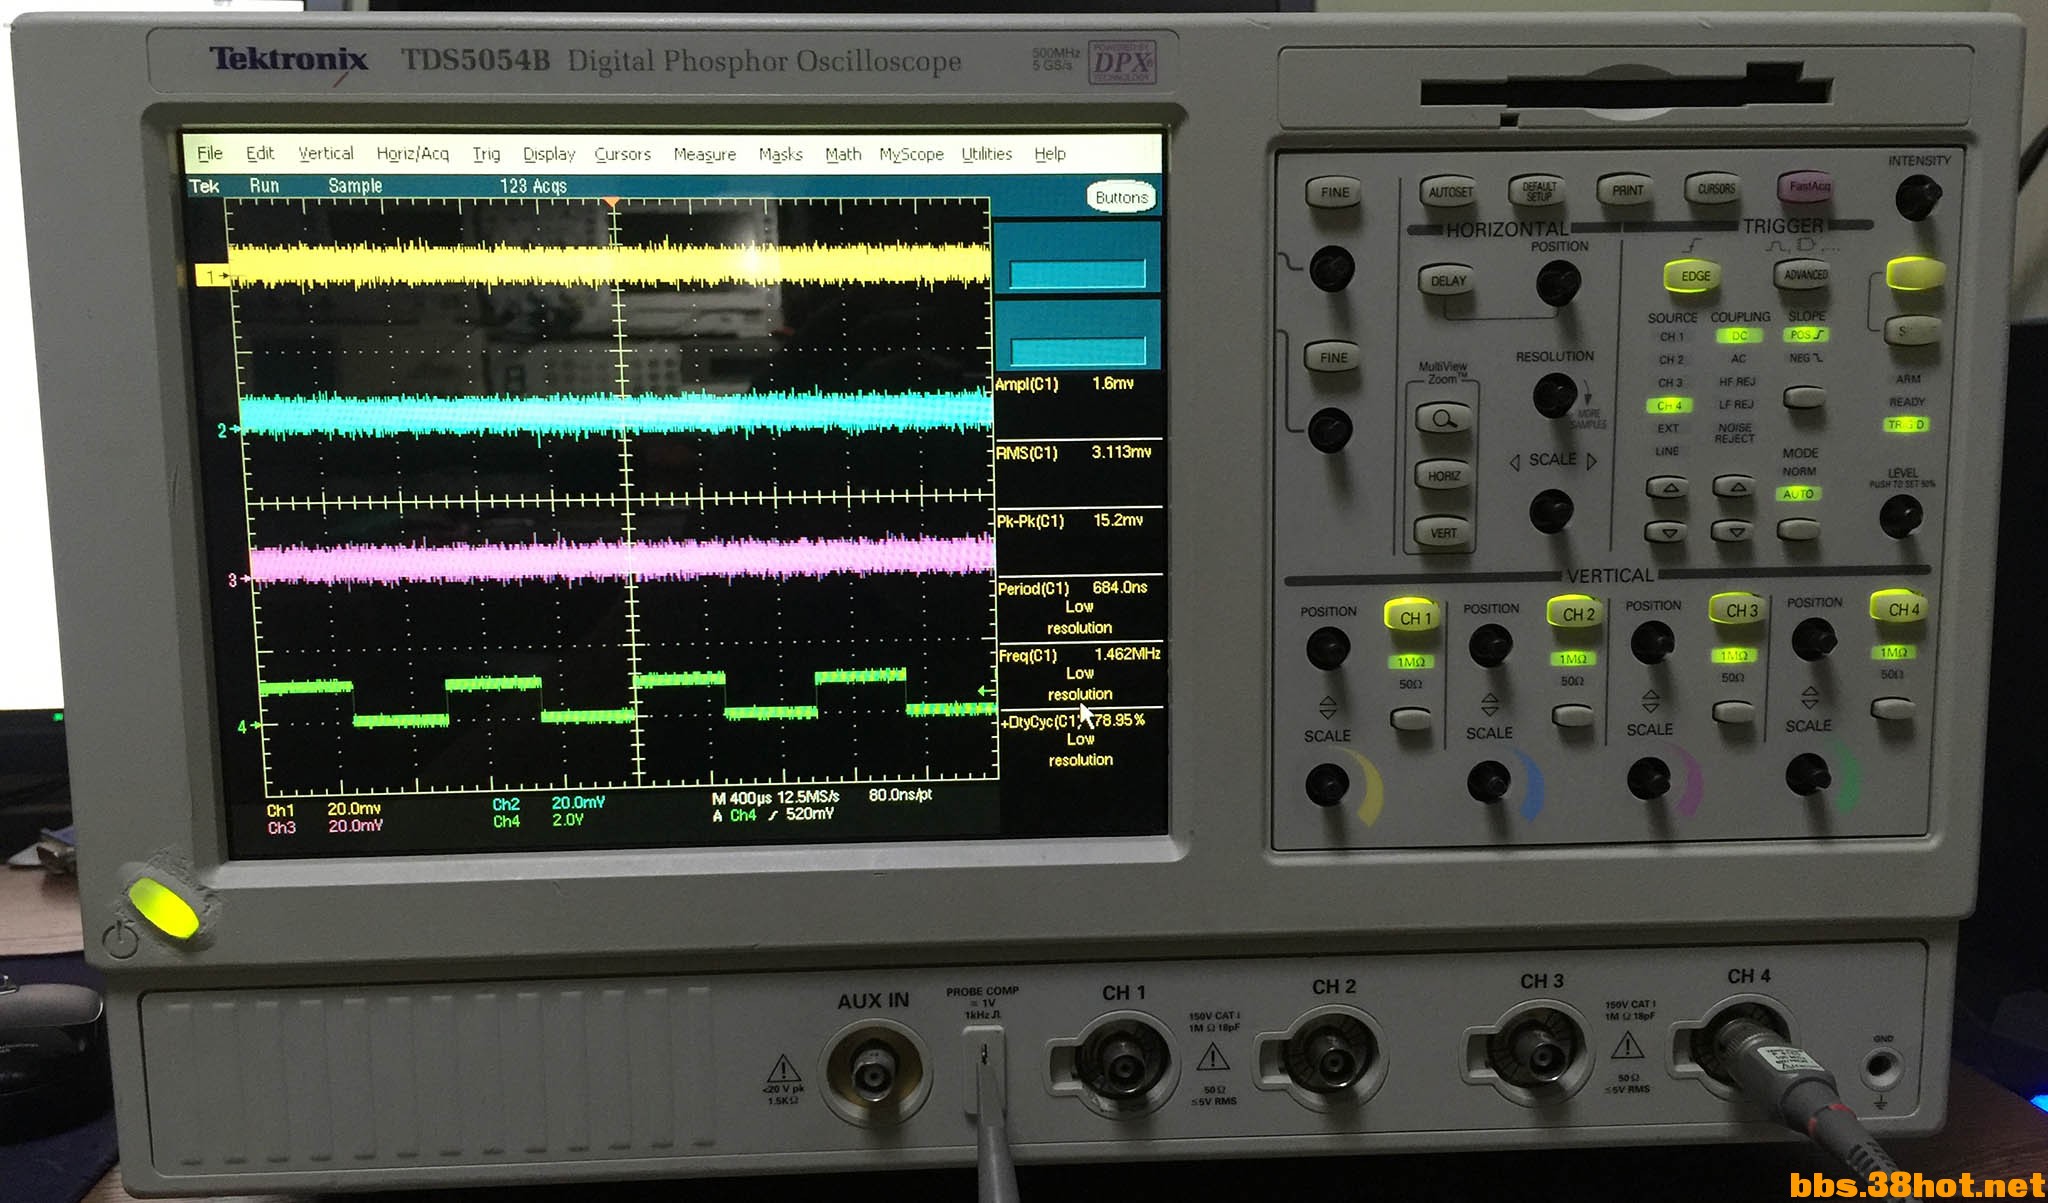Screen dimensions: 2048x1203
Task: Open the Utilities menu
Action: click(x=987, y=154)
